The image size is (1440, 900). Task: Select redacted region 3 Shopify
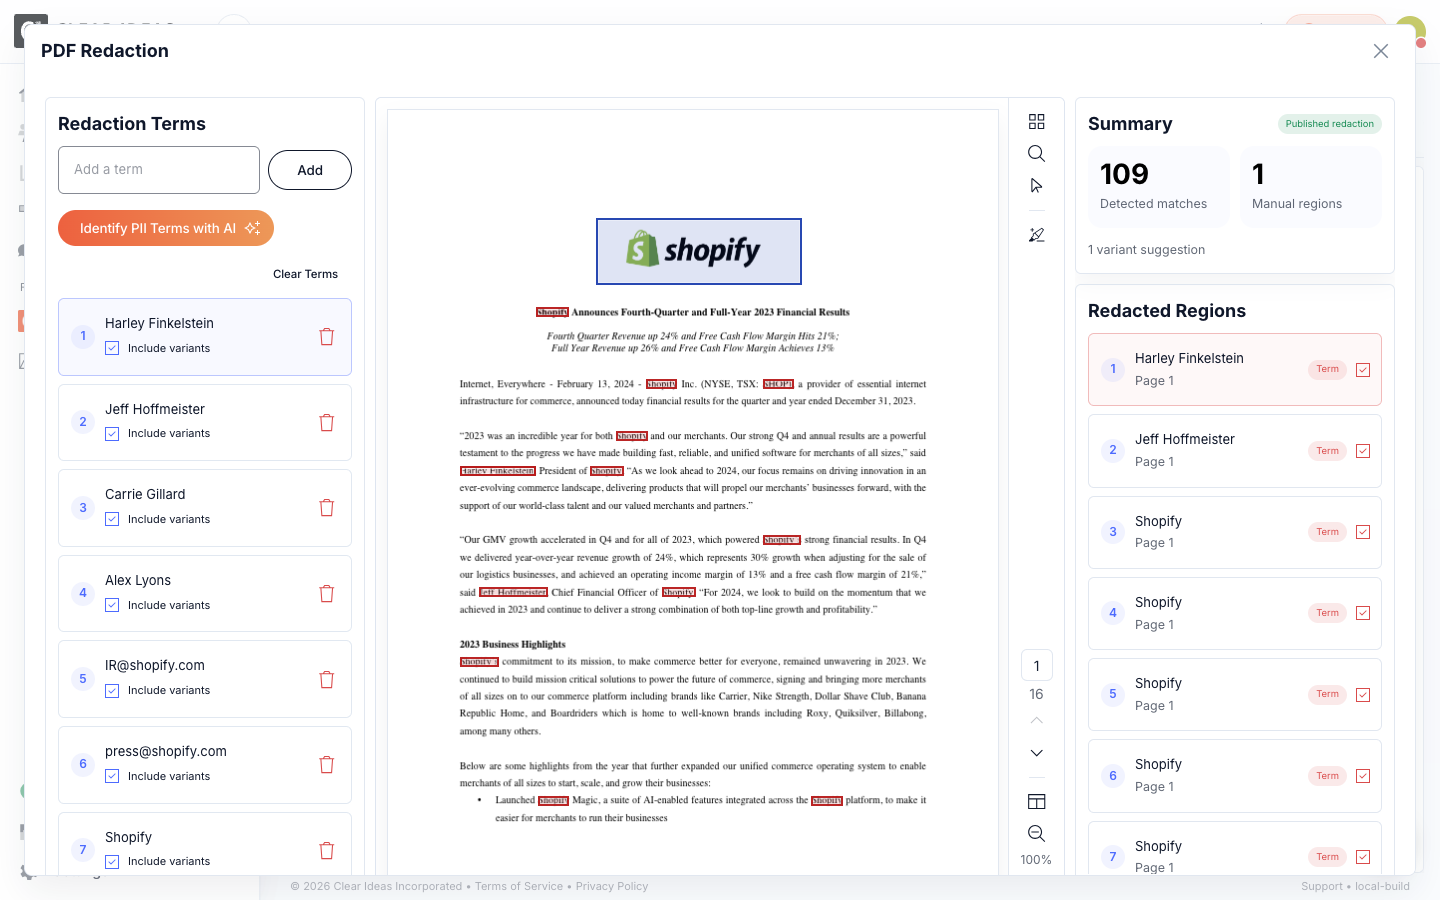pyautogui.click(x=1235, y=532)
